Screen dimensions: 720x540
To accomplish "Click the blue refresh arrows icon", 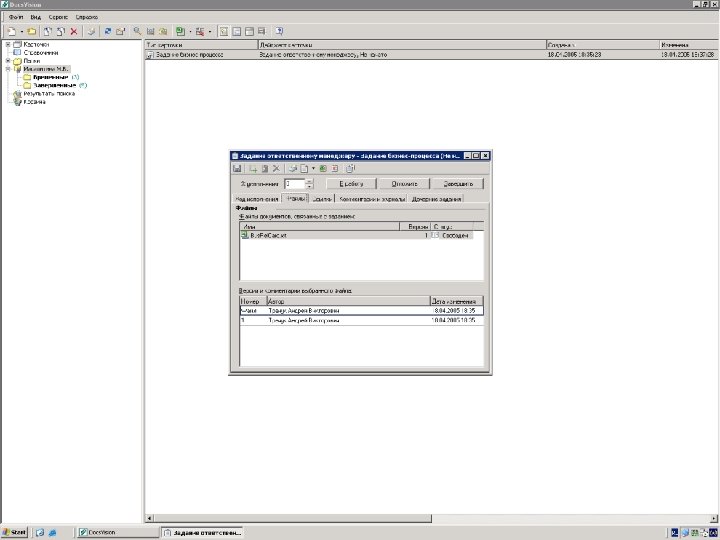I will pyautogui.click(x=108, y=31).
